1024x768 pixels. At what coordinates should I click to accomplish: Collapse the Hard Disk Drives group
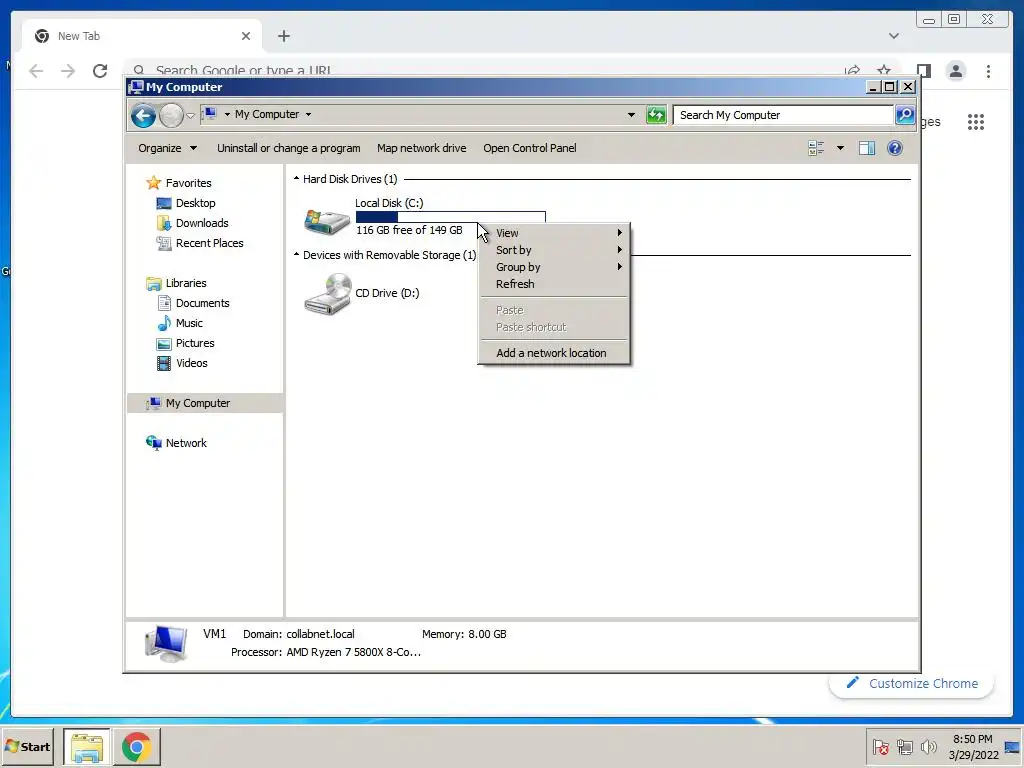[x=296, y=178]
